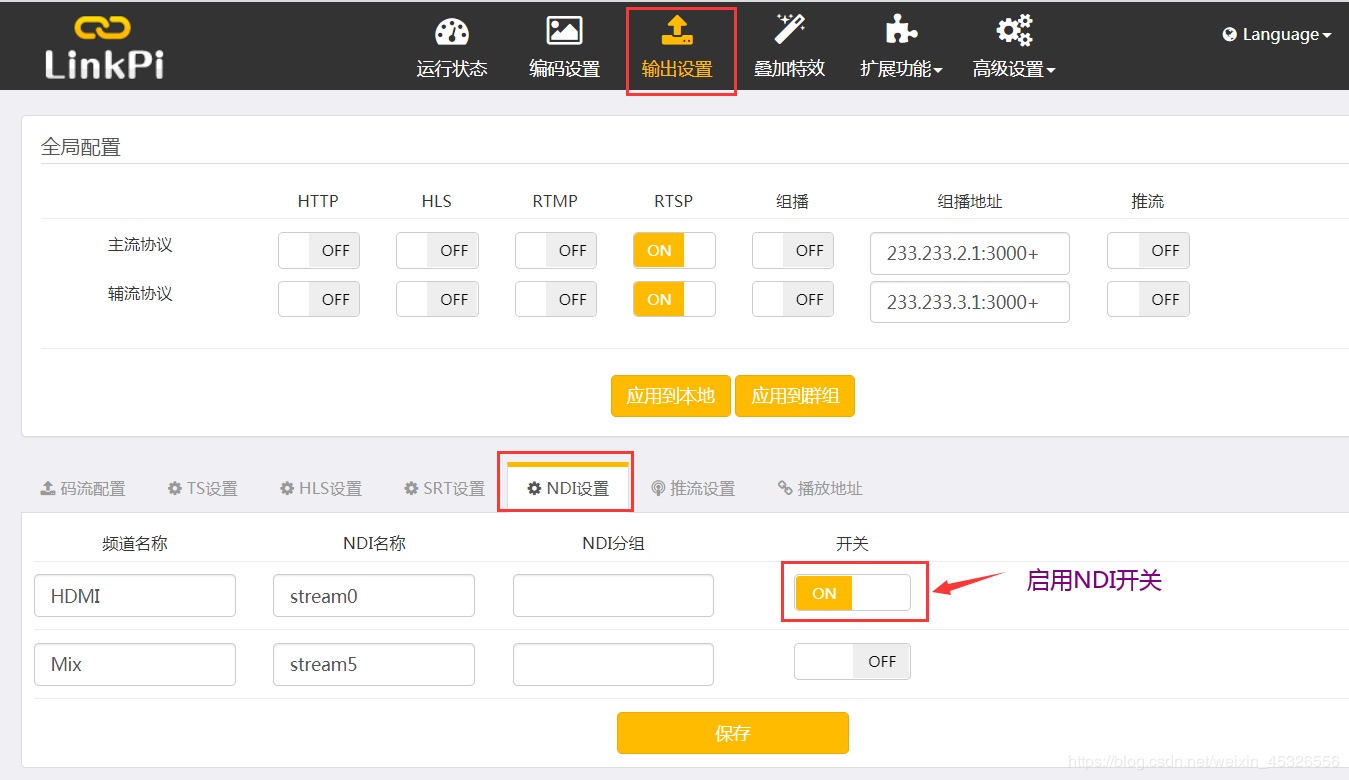This screenshot has height=780, width=1349.
Task: Enable the NDI switch for Mix channel
Action: coord(852,661)
